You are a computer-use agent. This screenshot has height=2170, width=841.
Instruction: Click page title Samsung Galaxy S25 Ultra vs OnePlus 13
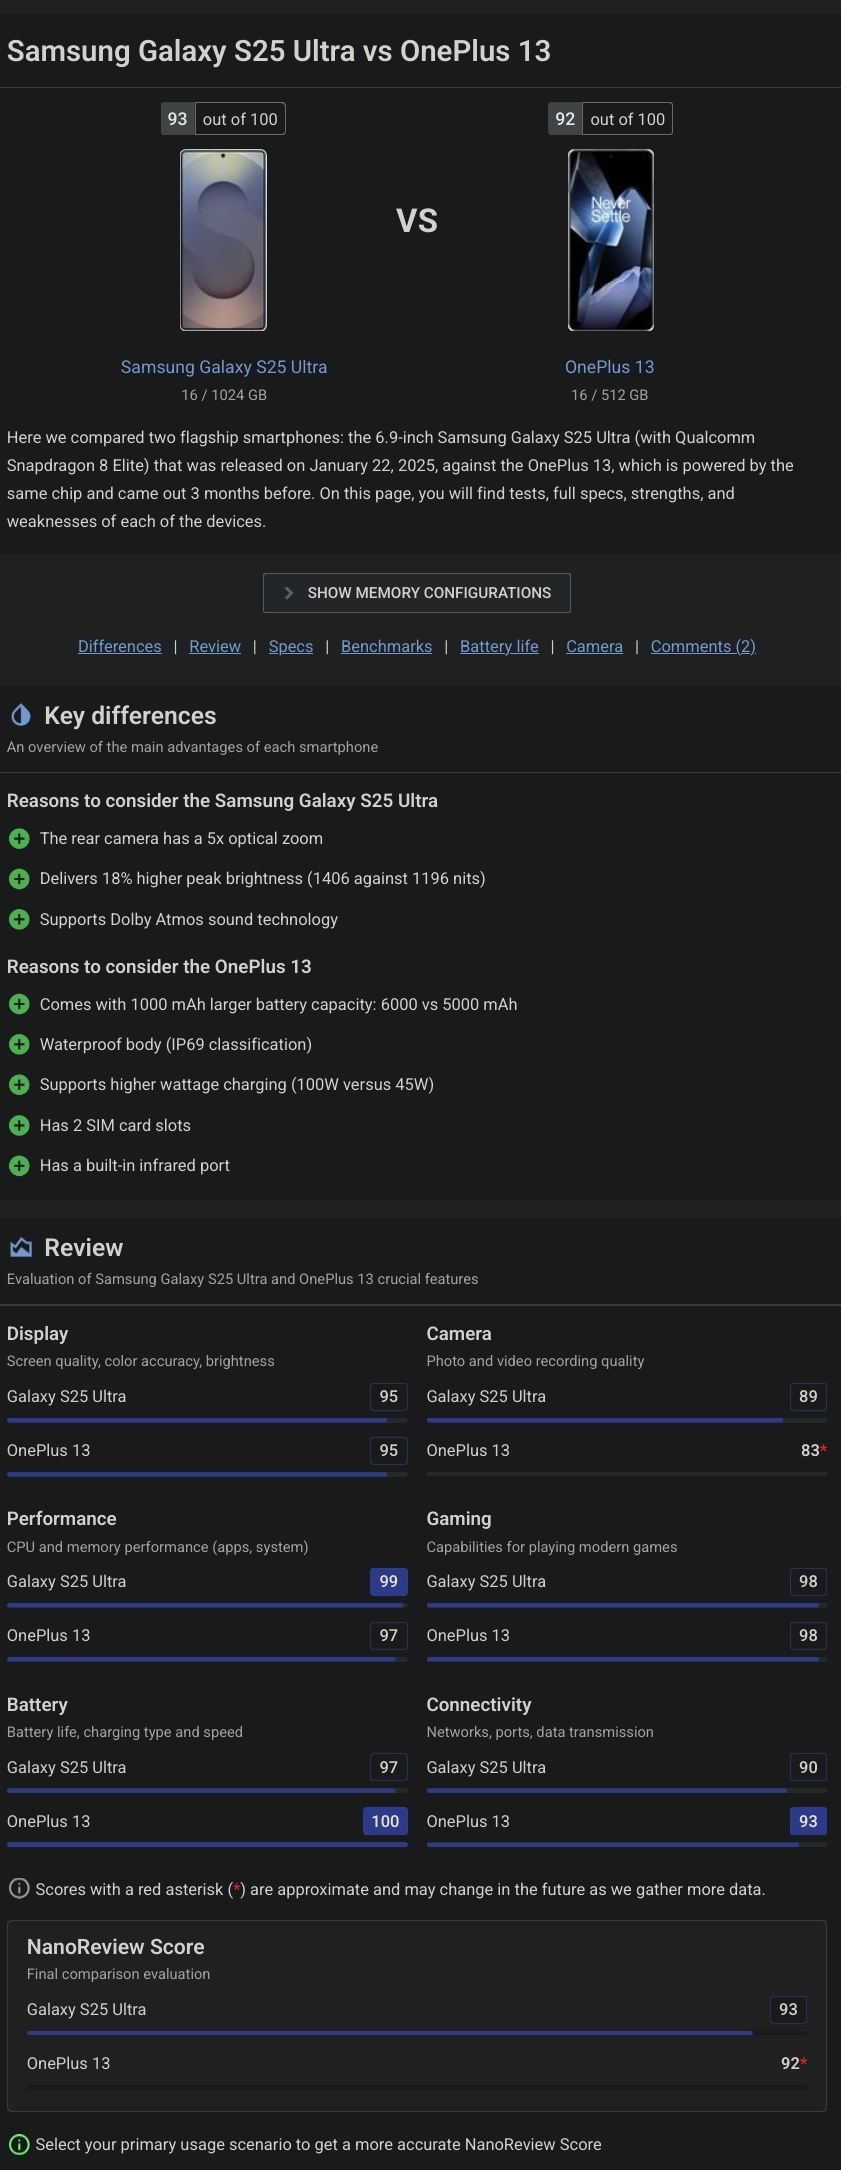(279, 51)
